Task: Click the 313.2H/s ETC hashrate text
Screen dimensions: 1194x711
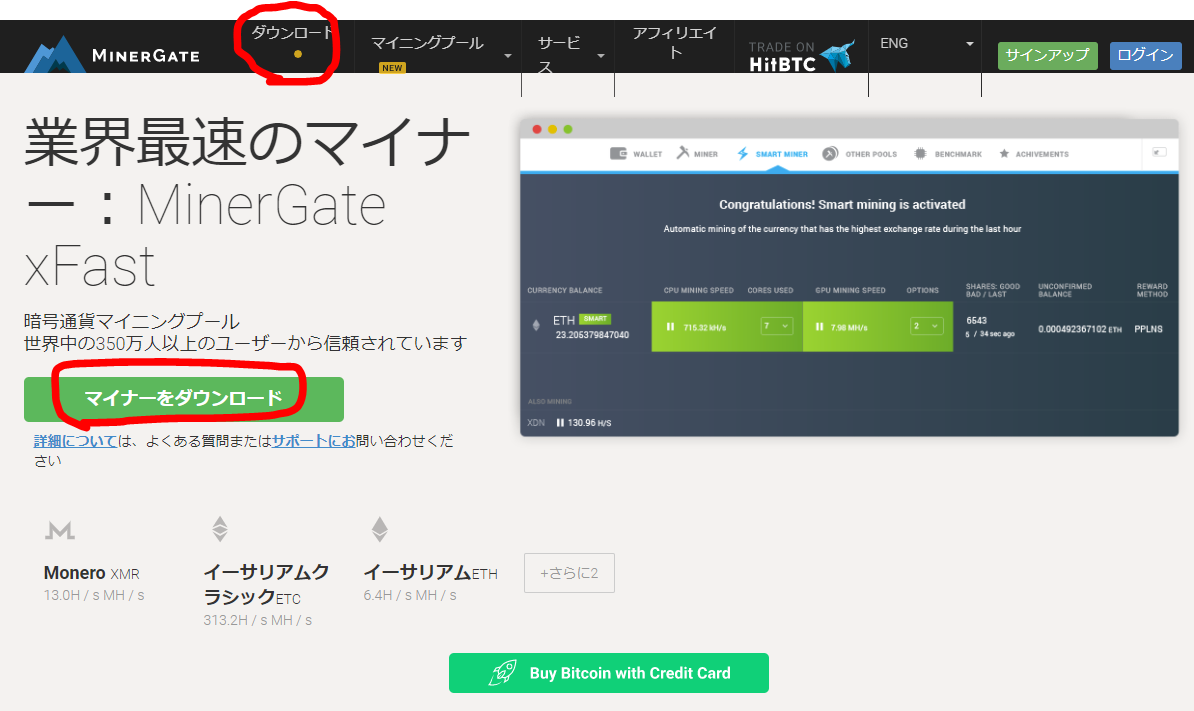Action: [257, 620]
